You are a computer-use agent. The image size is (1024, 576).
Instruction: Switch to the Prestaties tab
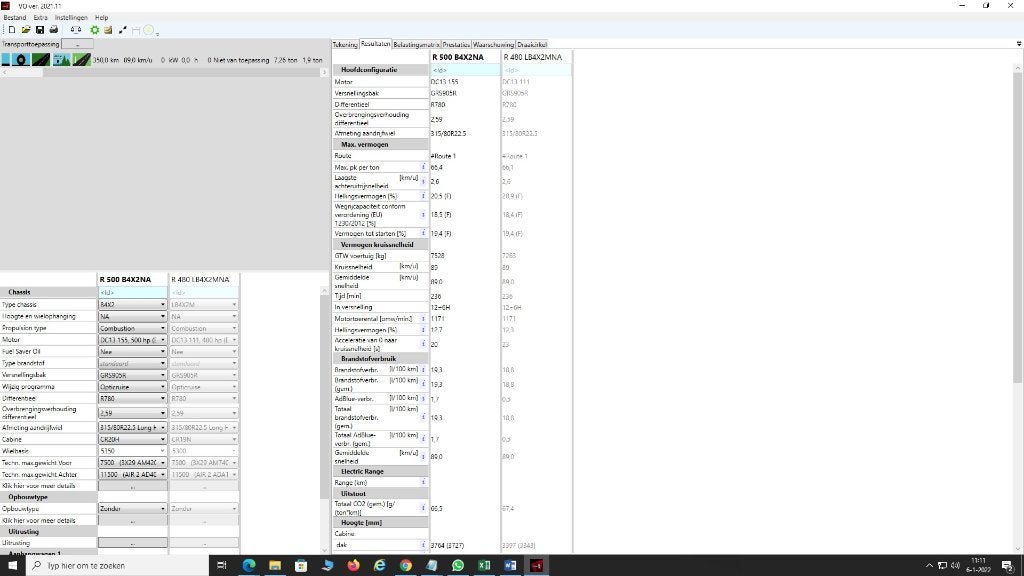pyautogui.click(x=456, y=44)
